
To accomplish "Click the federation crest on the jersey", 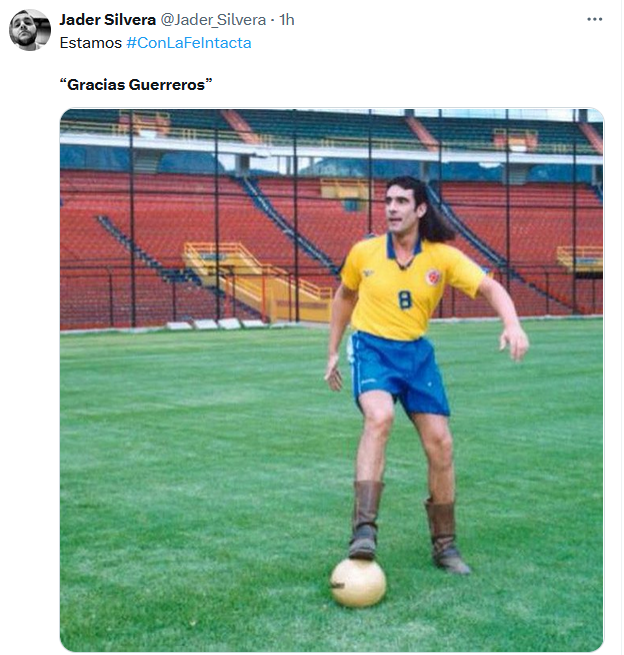I will (433, 277).
